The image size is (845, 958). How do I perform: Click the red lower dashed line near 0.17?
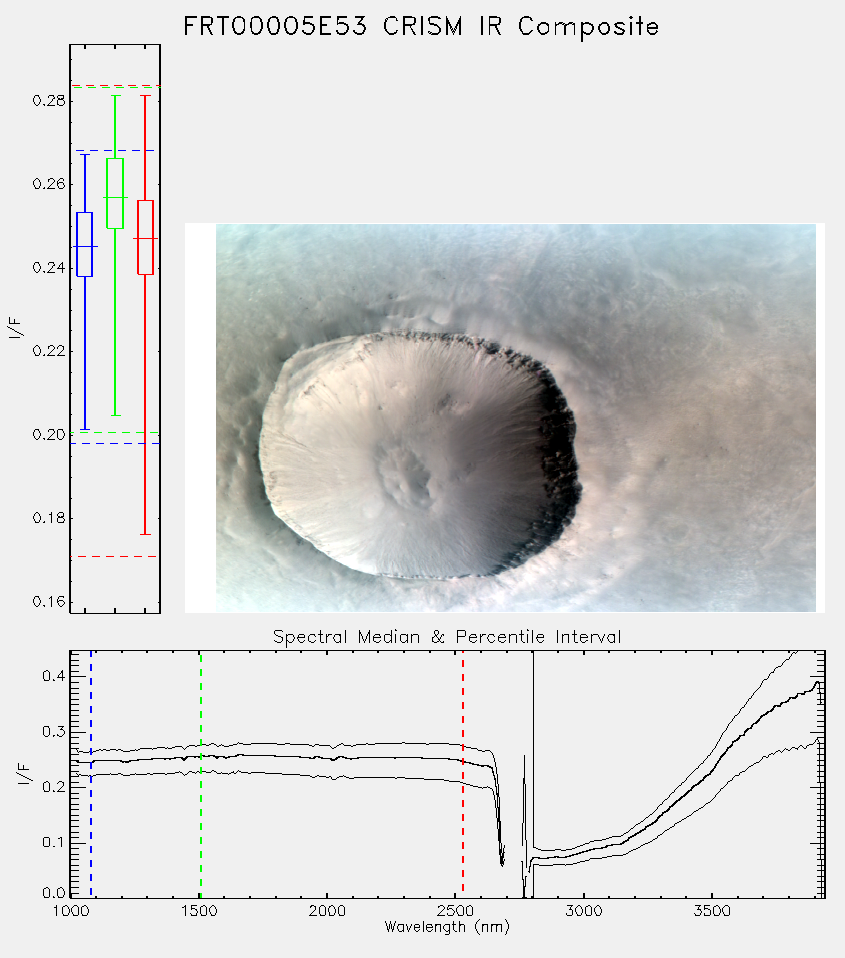[115, 557]
